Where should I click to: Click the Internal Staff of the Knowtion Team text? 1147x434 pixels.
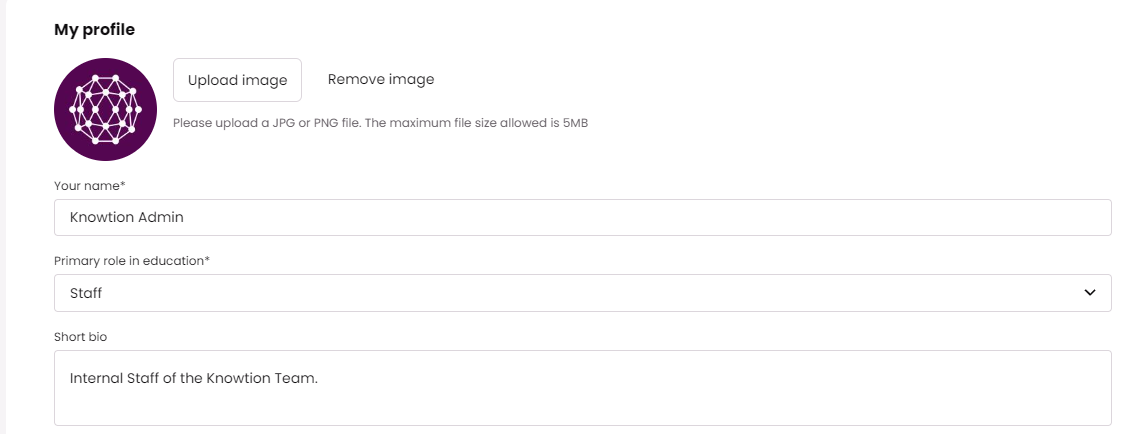tap(193, 378)
